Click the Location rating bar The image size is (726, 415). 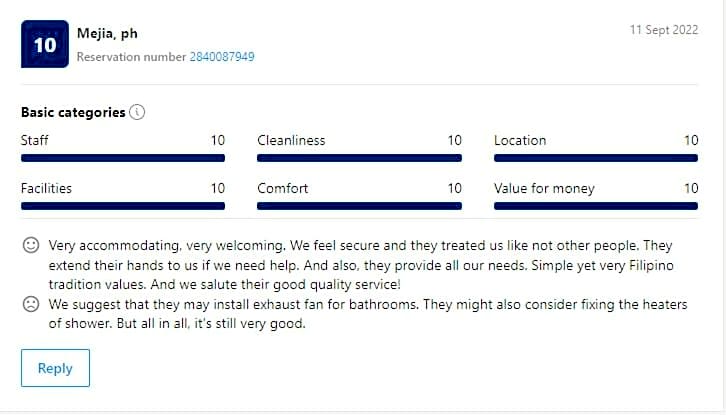(596, 158)
